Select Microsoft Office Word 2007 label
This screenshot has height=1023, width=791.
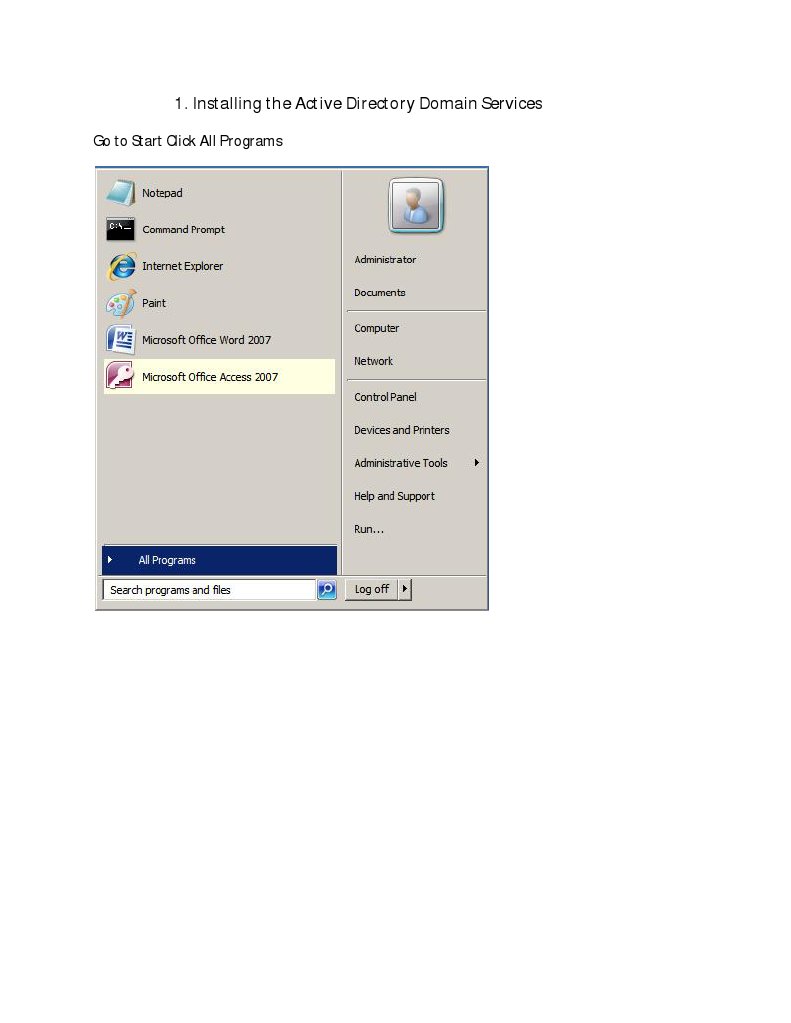(x=206, y=340)
